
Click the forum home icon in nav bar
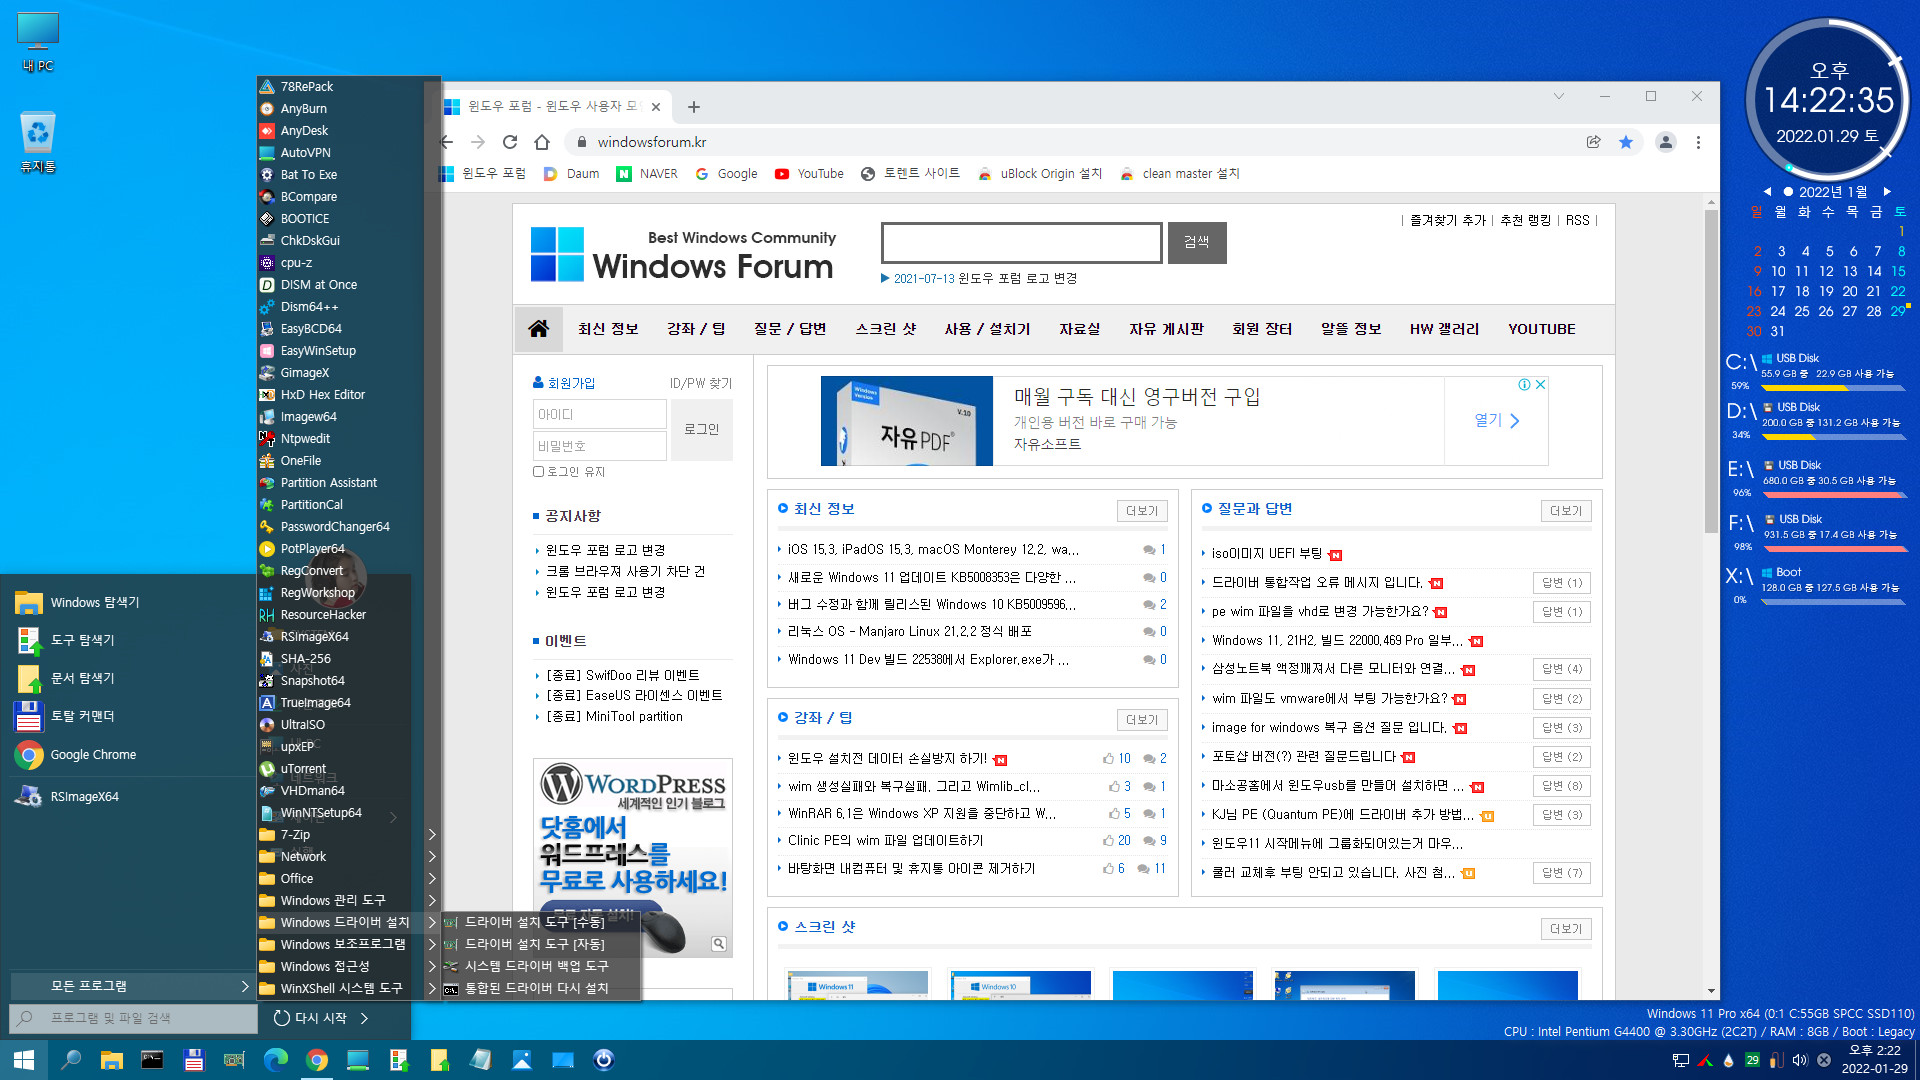[x=538, y=329]
